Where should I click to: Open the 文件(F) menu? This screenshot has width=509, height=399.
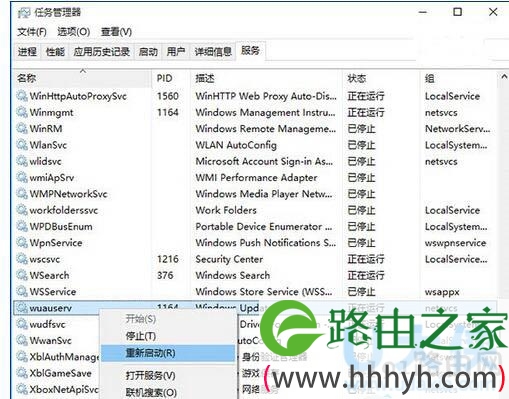click(32, 32)
